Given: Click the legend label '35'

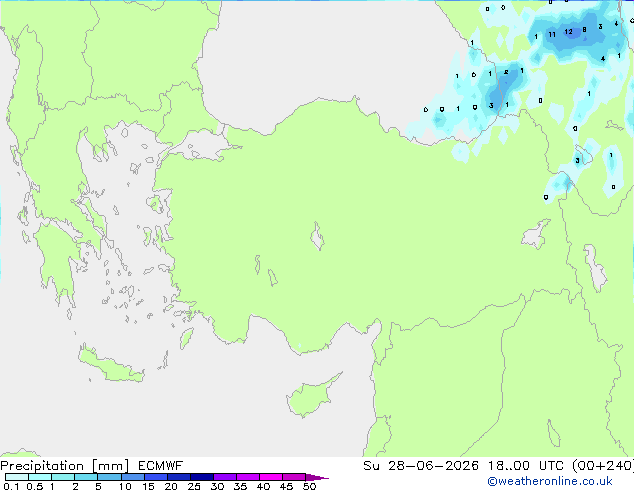Looking at the screenshot, I should pyautogui.click(x=240, y=486).
